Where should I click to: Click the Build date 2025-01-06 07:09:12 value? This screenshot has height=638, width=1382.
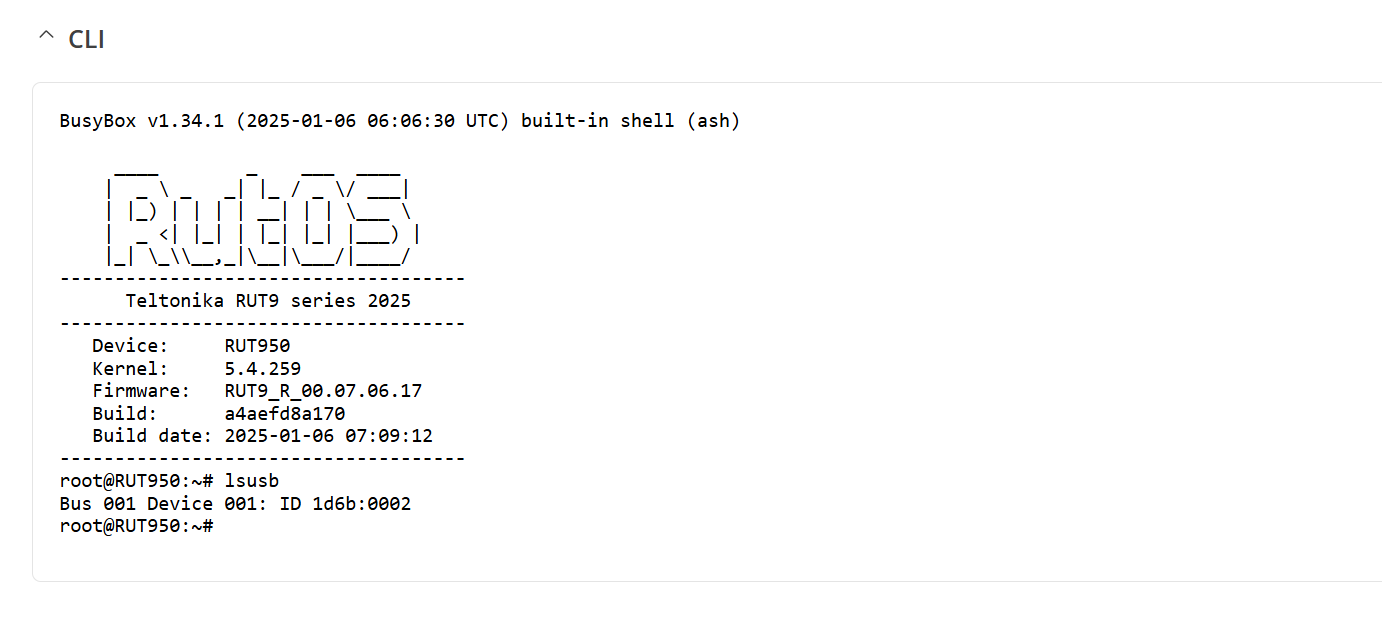(x=329, y=436)
